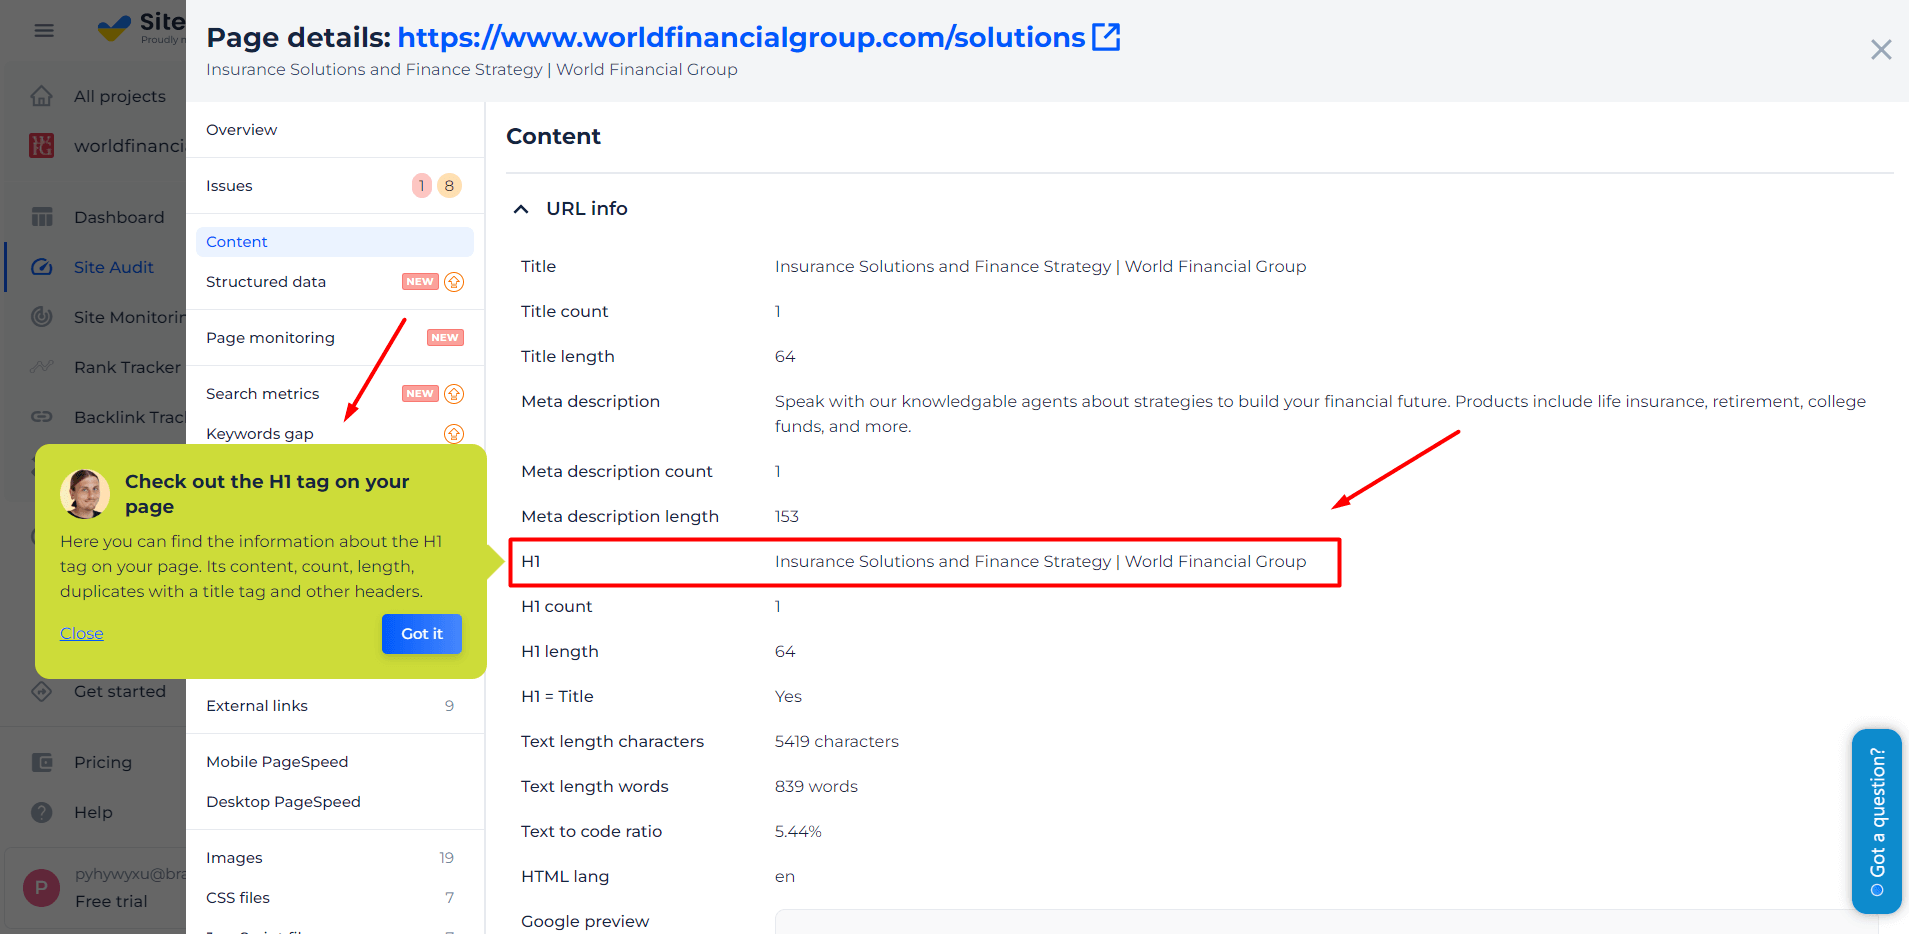Click the '5419 characters' value
Screen dimensions: 1909x934
coord(837,742)
